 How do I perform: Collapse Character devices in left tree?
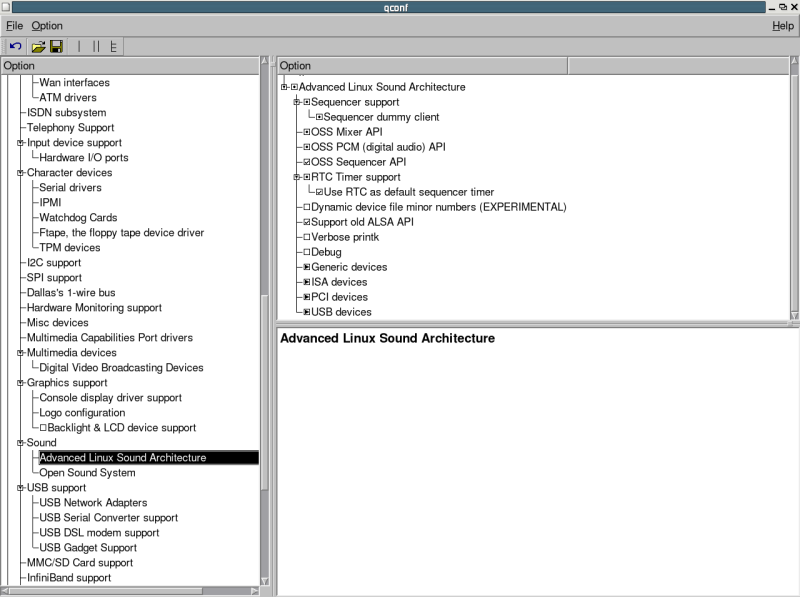(20, 173)
